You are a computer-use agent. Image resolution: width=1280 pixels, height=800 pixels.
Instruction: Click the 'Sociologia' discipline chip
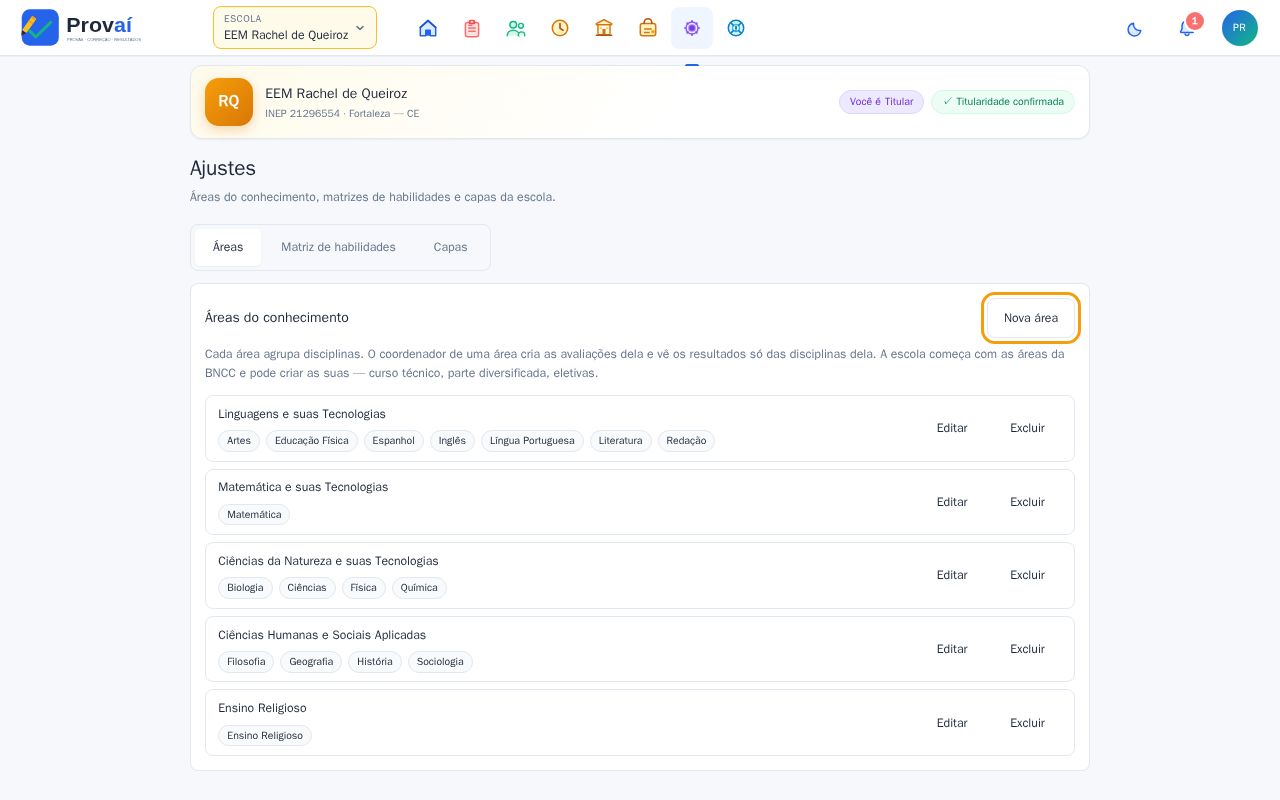(440, 662)
